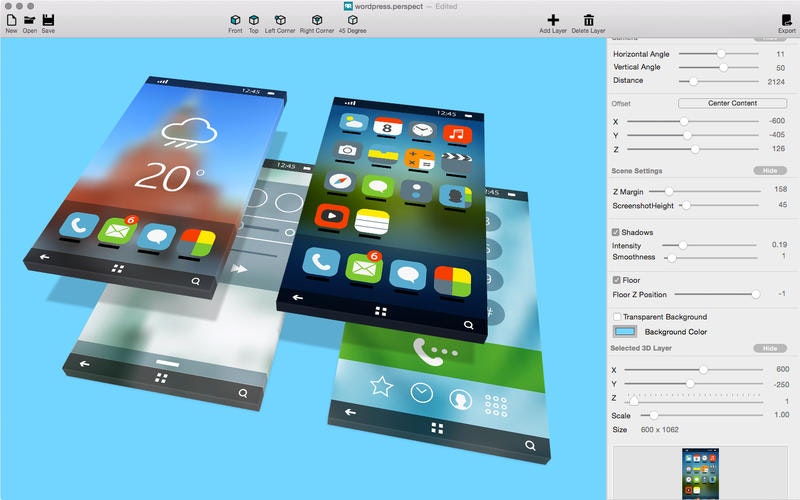Enable Transparent Background checkbox
Viewport: 800px width, 500px height.
[x=617, y=317]
